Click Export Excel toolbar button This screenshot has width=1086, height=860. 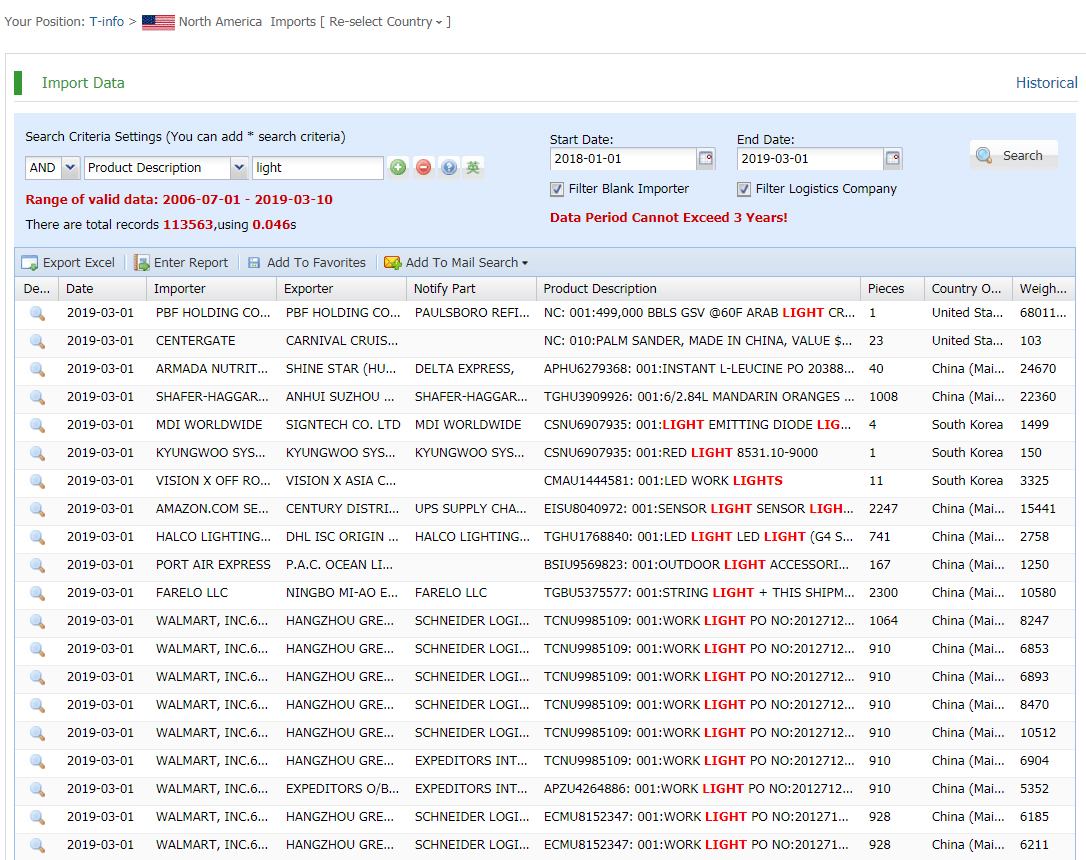click(68, 263)
